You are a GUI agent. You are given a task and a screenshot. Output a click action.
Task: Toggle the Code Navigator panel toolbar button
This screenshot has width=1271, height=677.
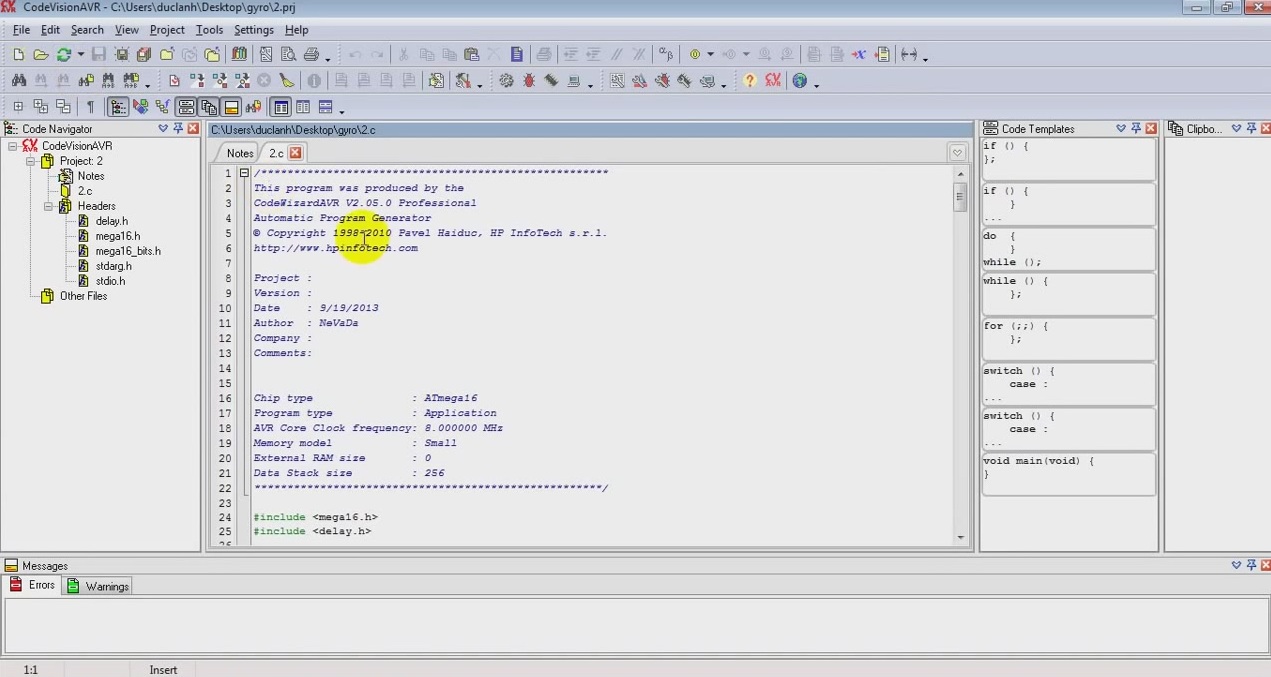point(118,107)
